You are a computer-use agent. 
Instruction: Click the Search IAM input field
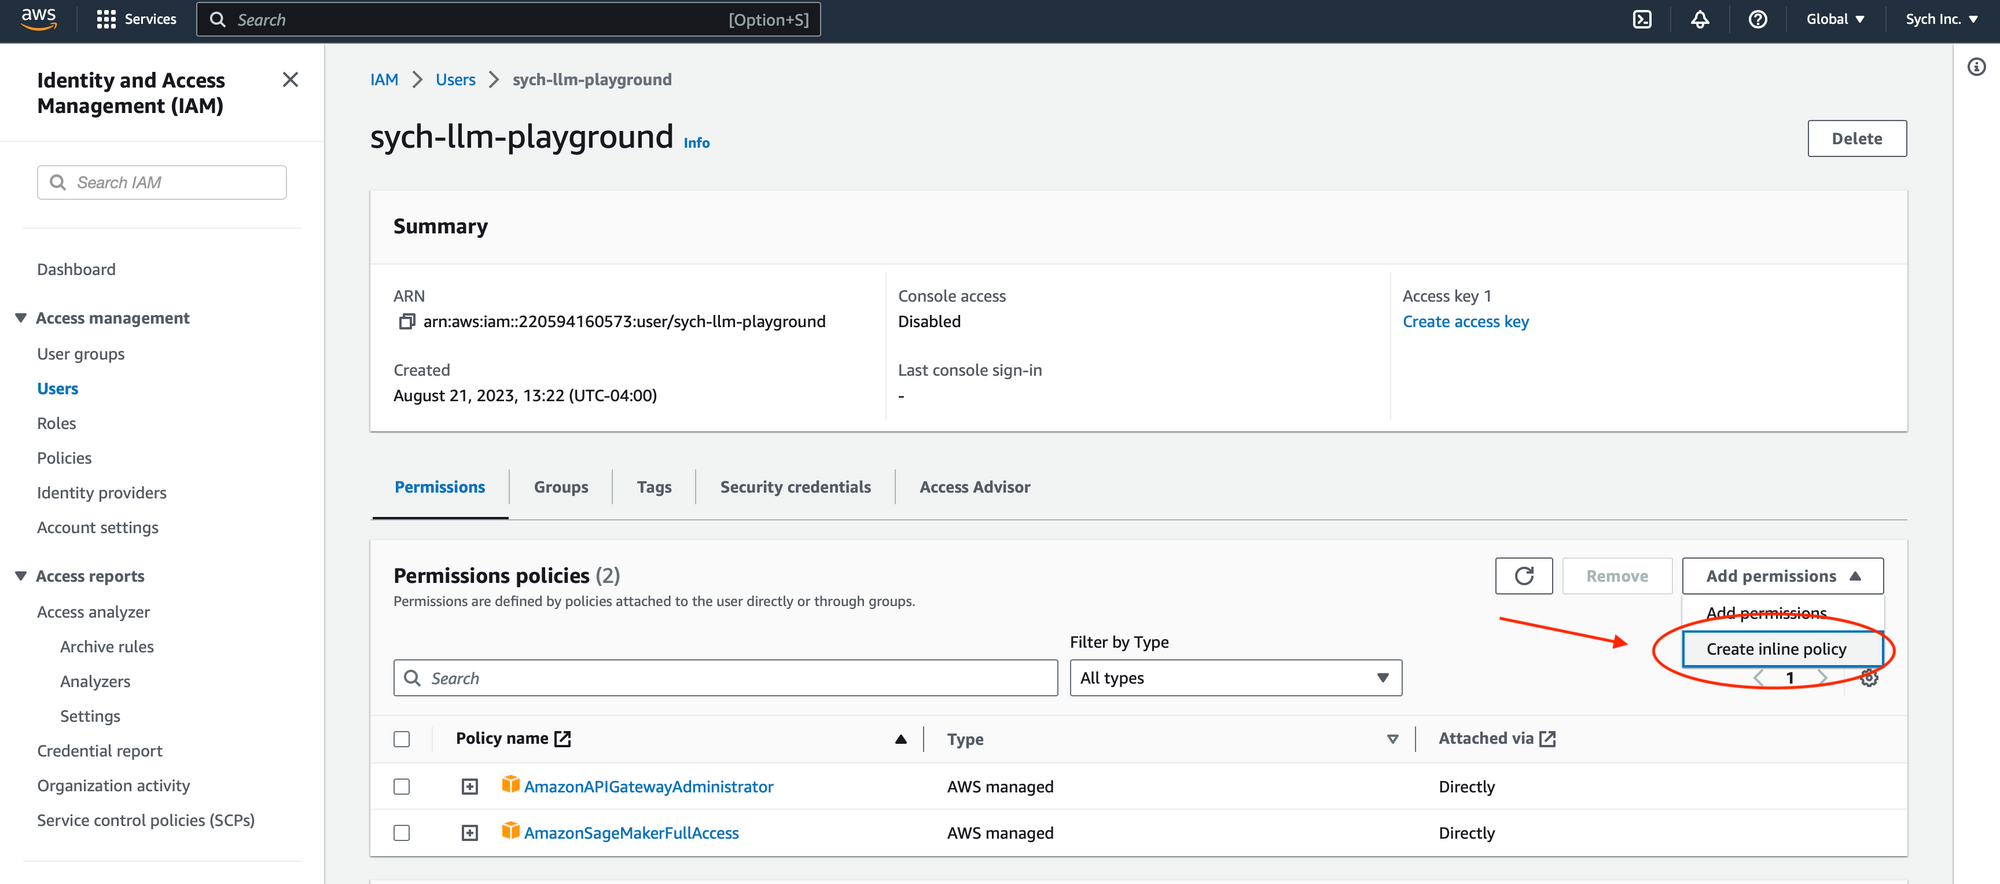point(162,182)
